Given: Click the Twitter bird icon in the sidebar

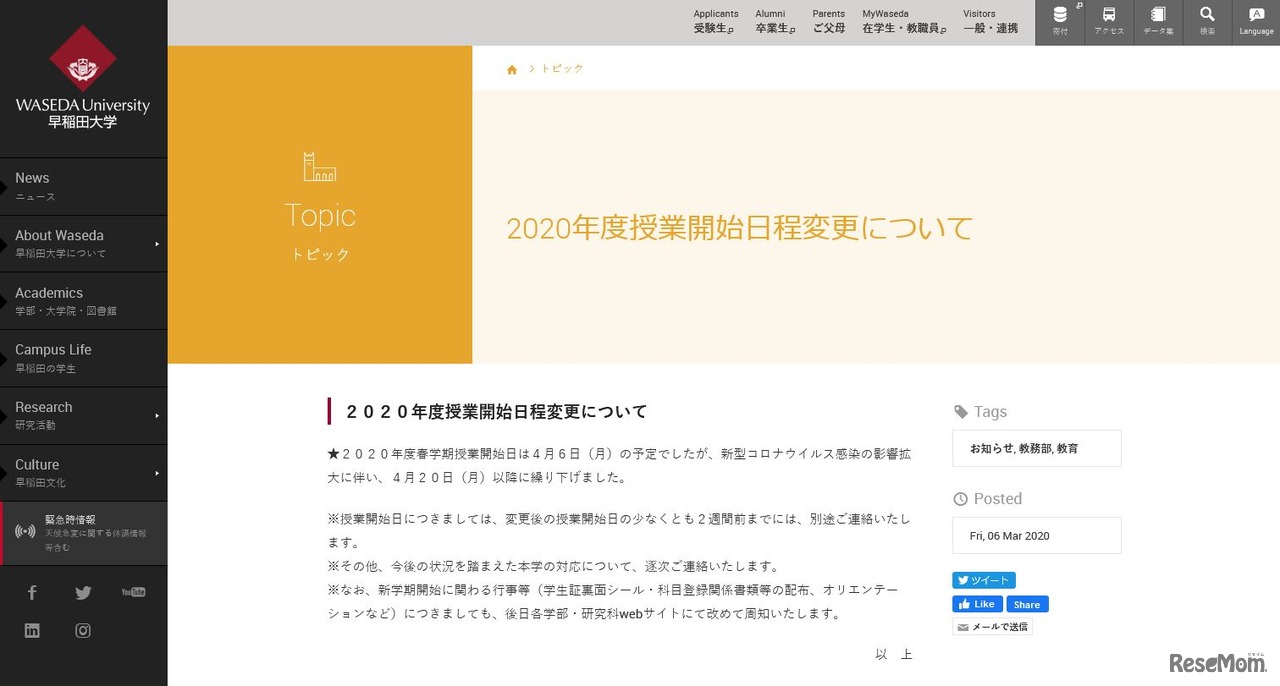Looking at the screenshot, I should (x=83, y=592).
